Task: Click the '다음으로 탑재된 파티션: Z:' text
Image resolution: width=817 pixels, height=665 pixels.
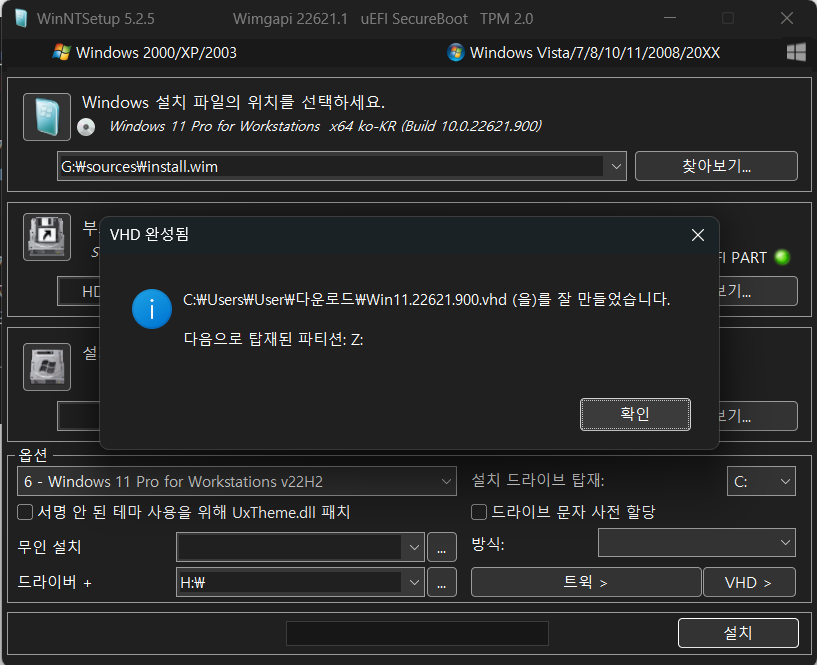Action: coord(274,339)
